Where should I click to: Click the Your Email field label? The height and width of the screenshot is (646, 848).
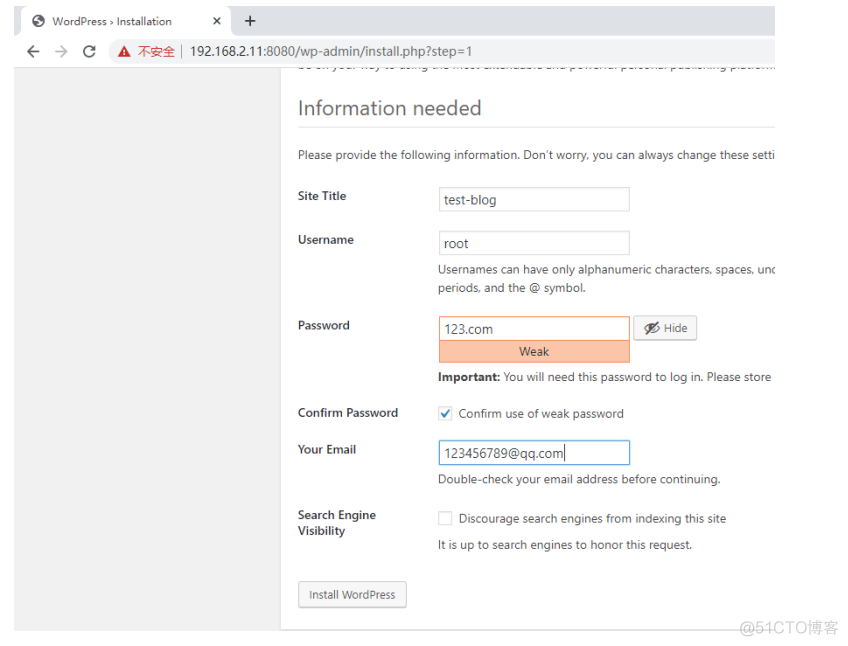[327, 450]
